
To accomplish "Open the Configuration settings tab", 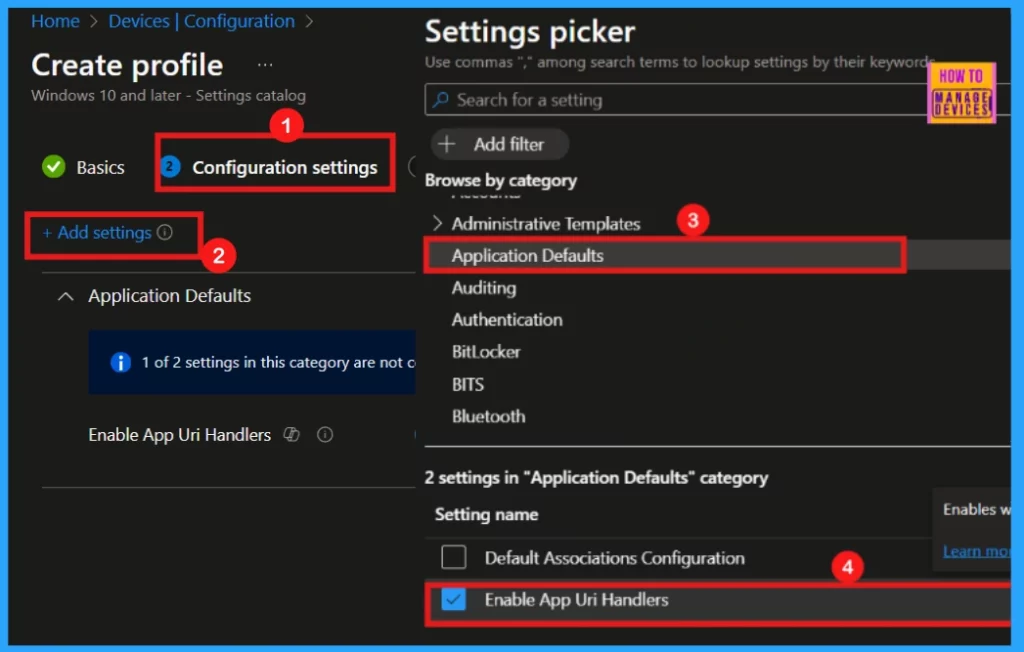I will click(285, 167).
